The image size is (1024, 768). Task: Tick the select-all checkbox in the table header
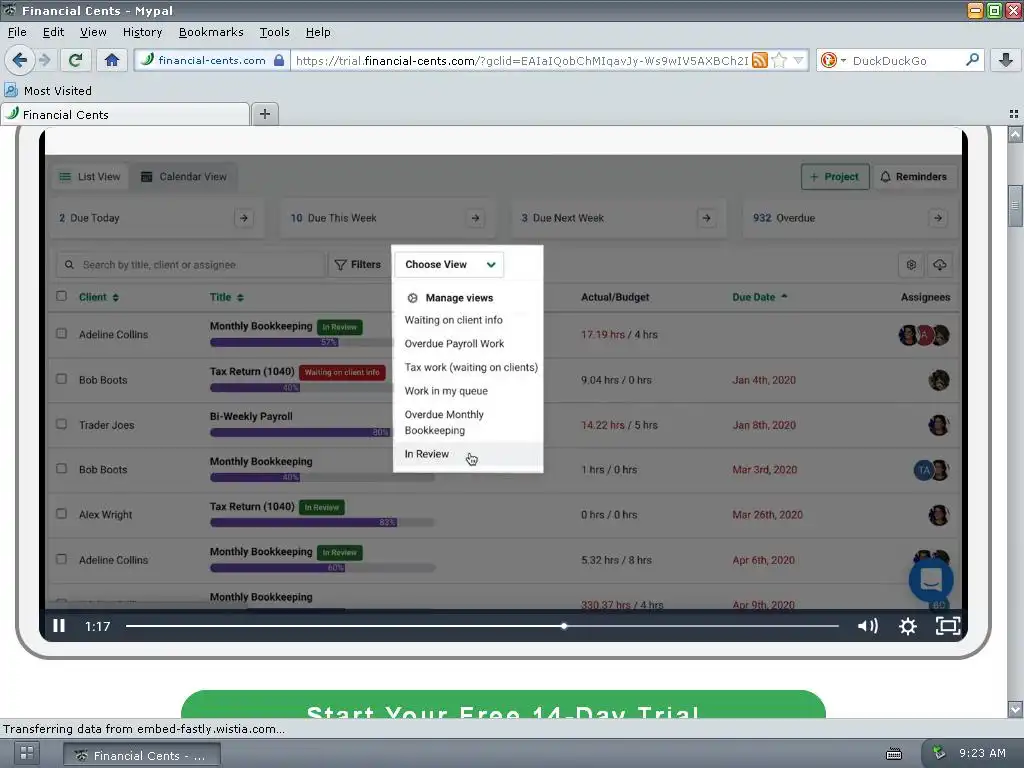[x=61, y=296]
